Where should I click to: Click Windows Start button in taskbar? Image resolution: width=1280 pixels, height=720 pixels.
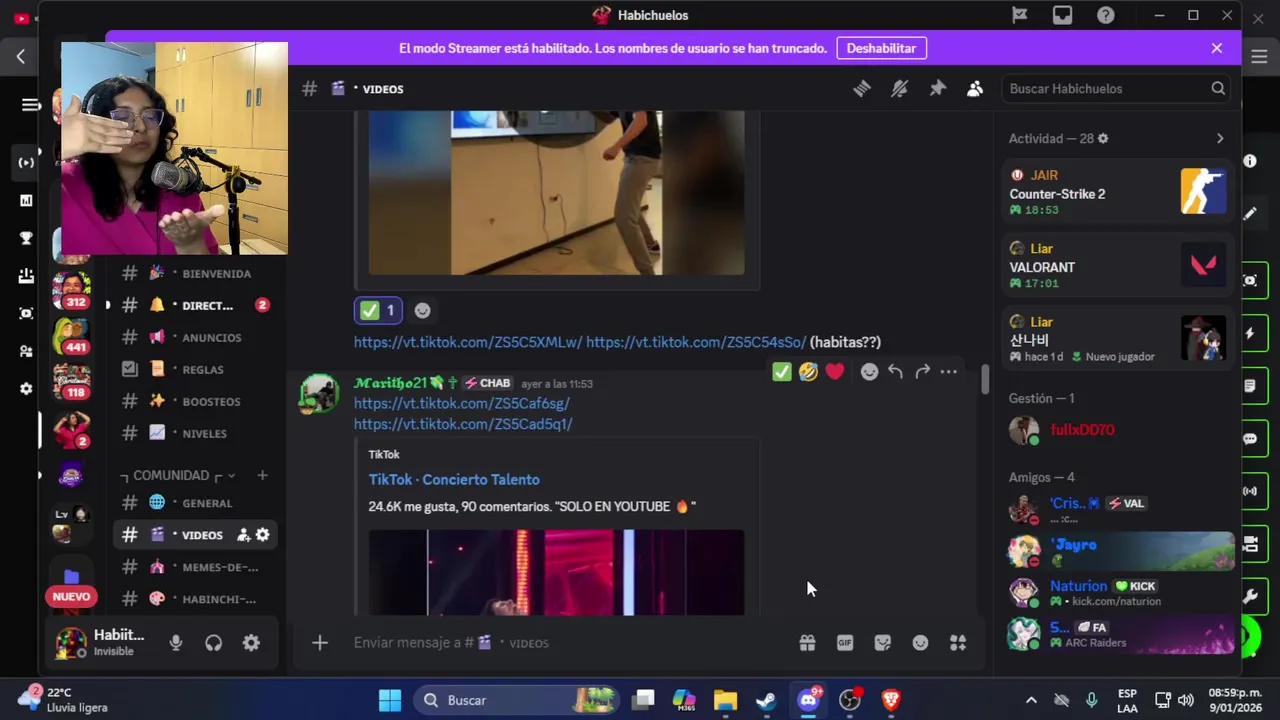click(x=390, y=700)
